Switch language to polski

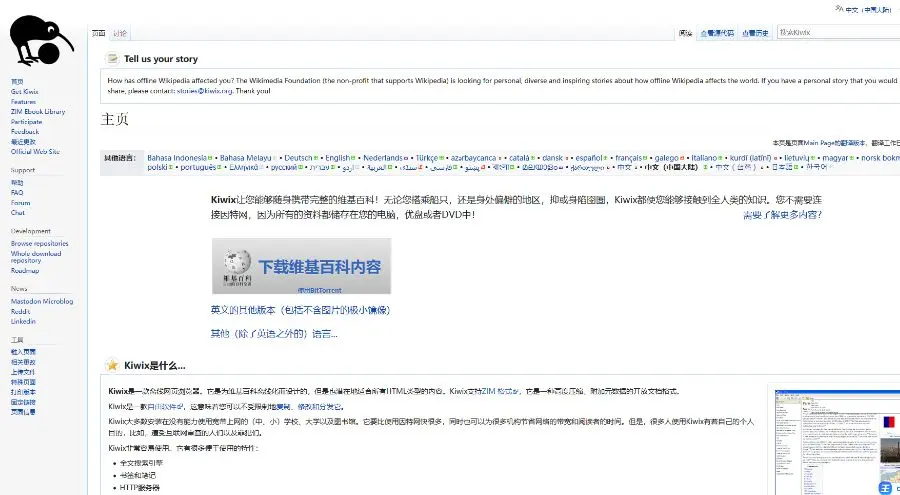(x=157, y=167)
